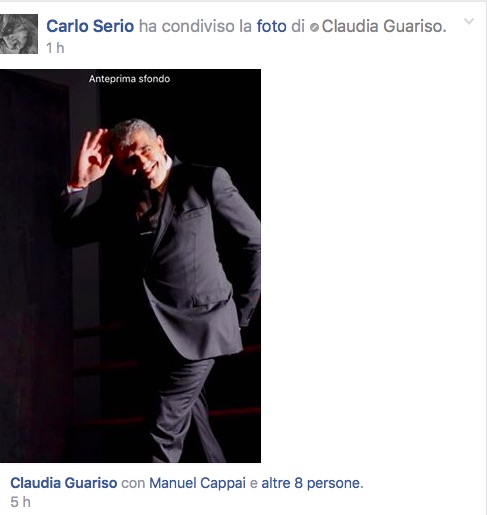Visit Manuel Cappai's tagged profile
This screenshot has height=515, width=487.
[x=197, y=483]
